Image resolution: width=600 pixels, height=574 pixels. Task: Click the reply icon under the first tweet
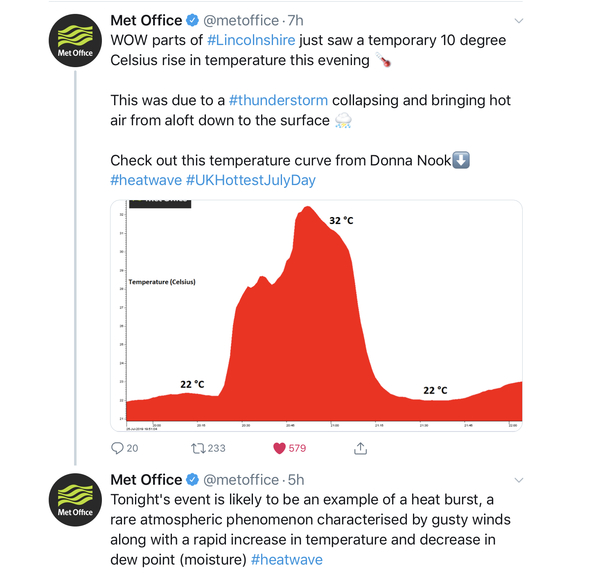coord(117,449)
